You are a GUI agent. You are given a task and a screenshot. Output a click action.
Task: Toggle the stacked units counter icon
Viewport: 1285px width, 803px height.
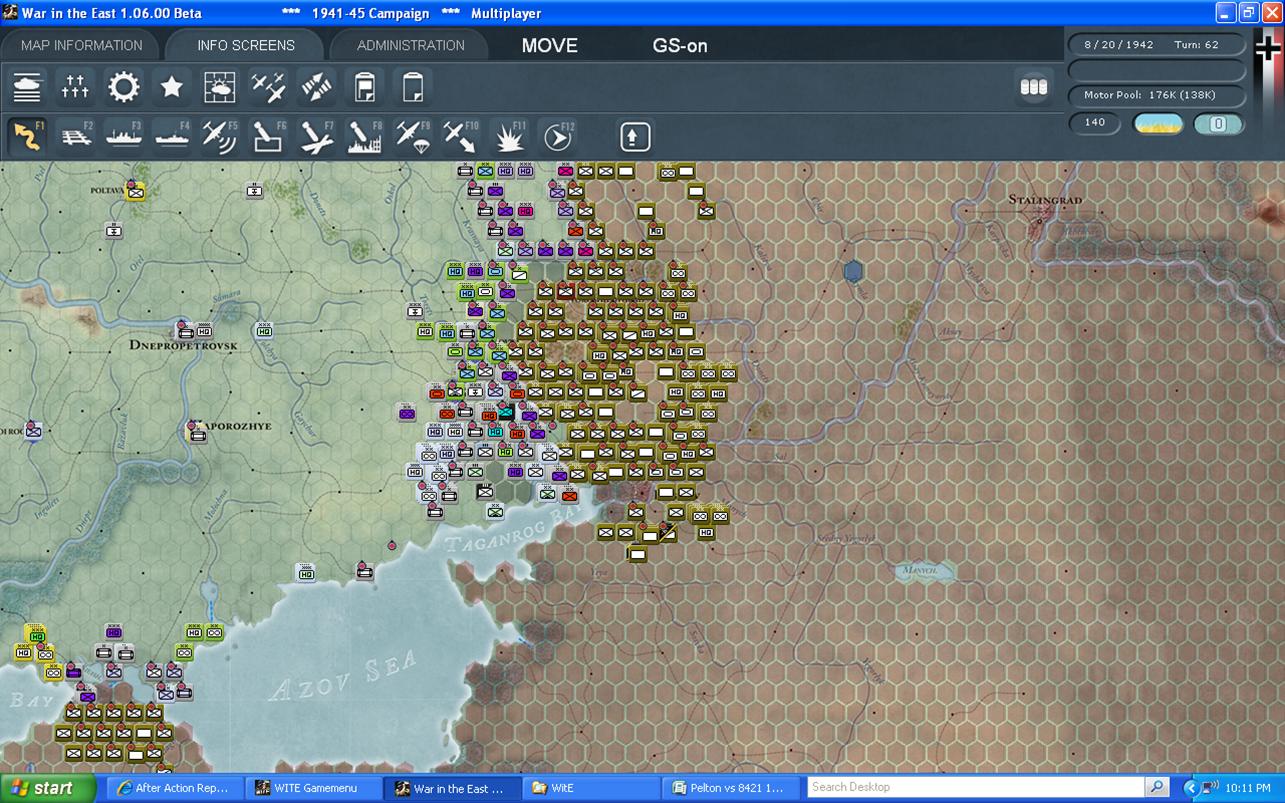tap(1032, 87)
